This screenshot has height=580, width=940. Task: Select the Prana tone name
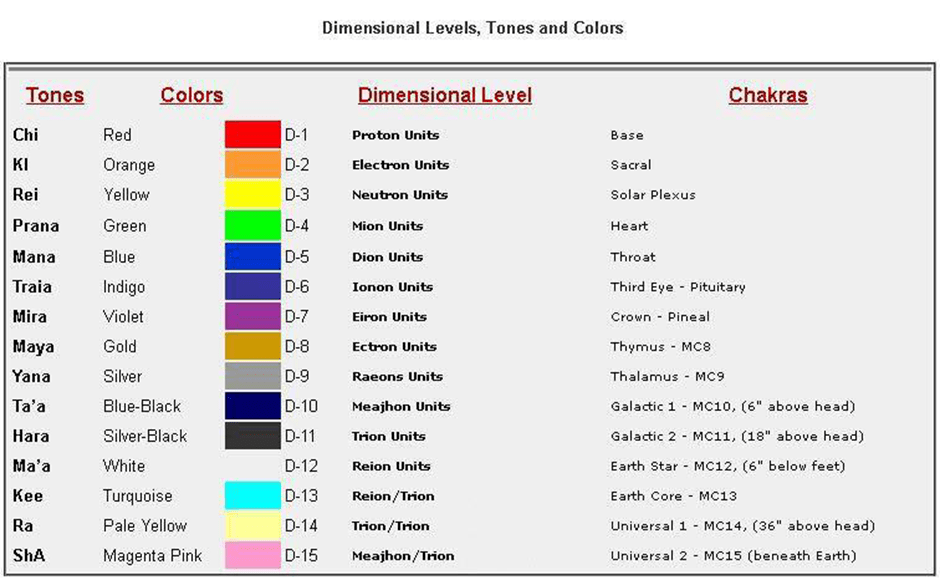point(36,226)
